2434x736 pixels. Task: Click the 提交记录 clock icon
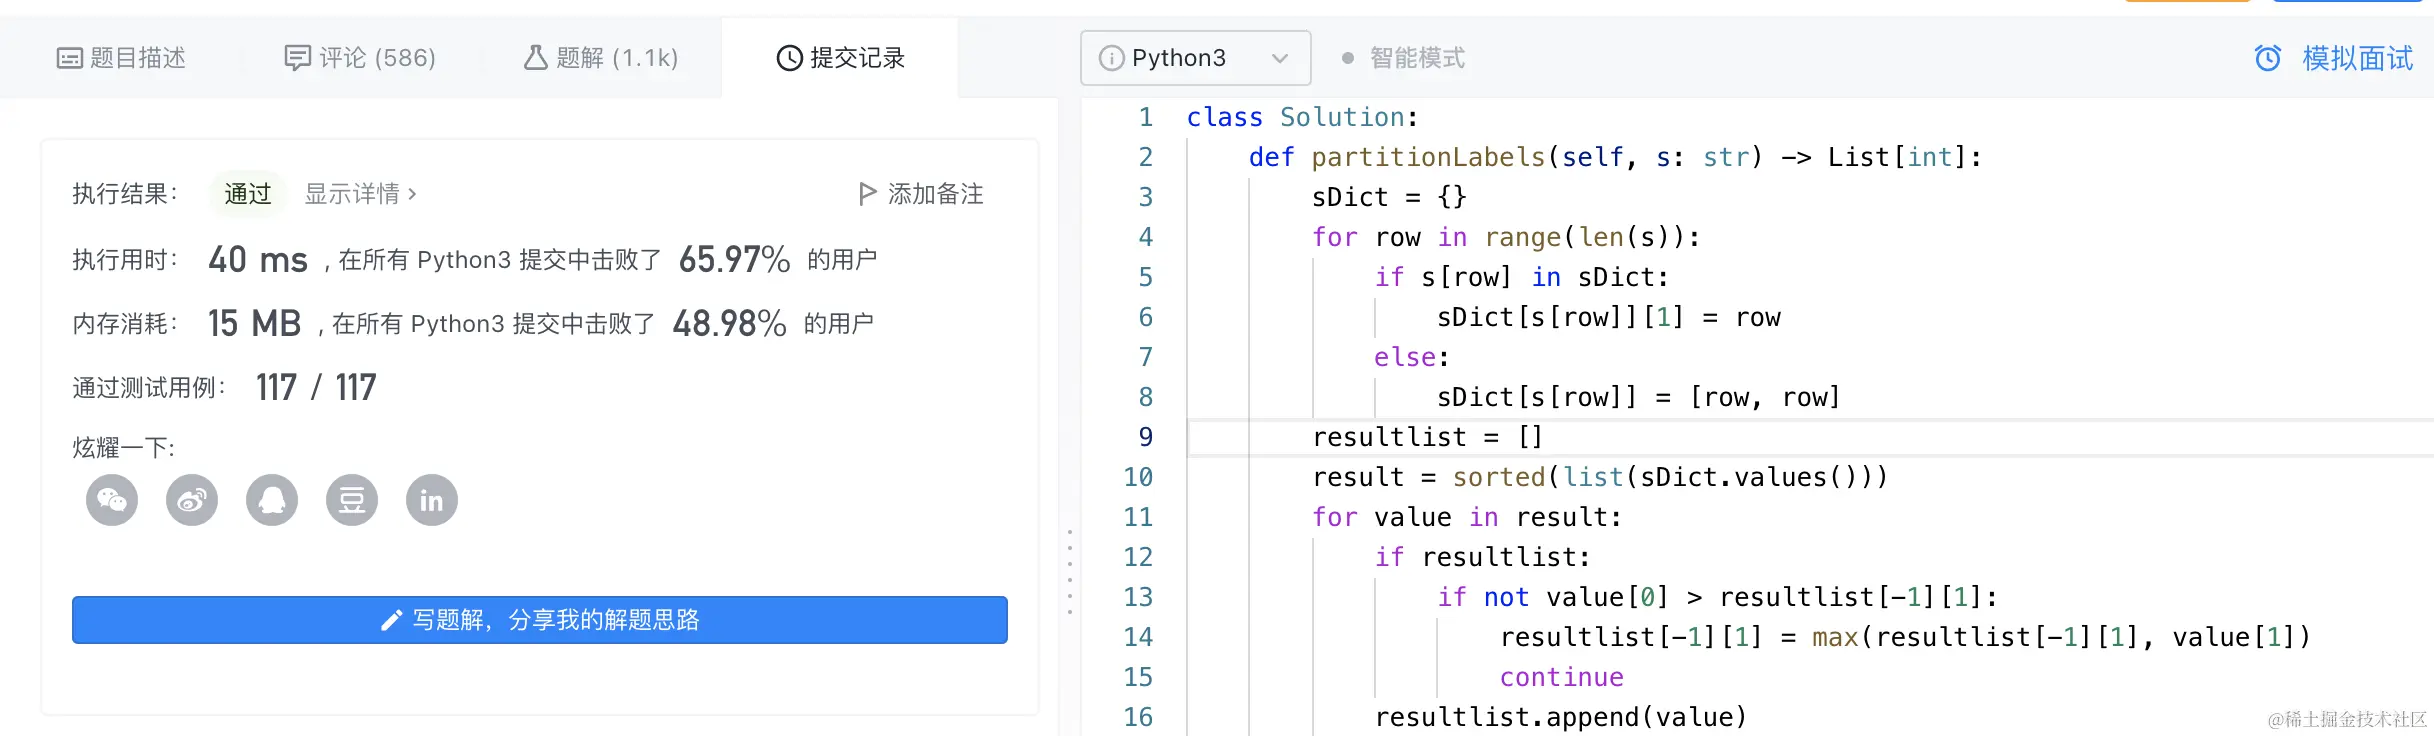coord(789,58)
